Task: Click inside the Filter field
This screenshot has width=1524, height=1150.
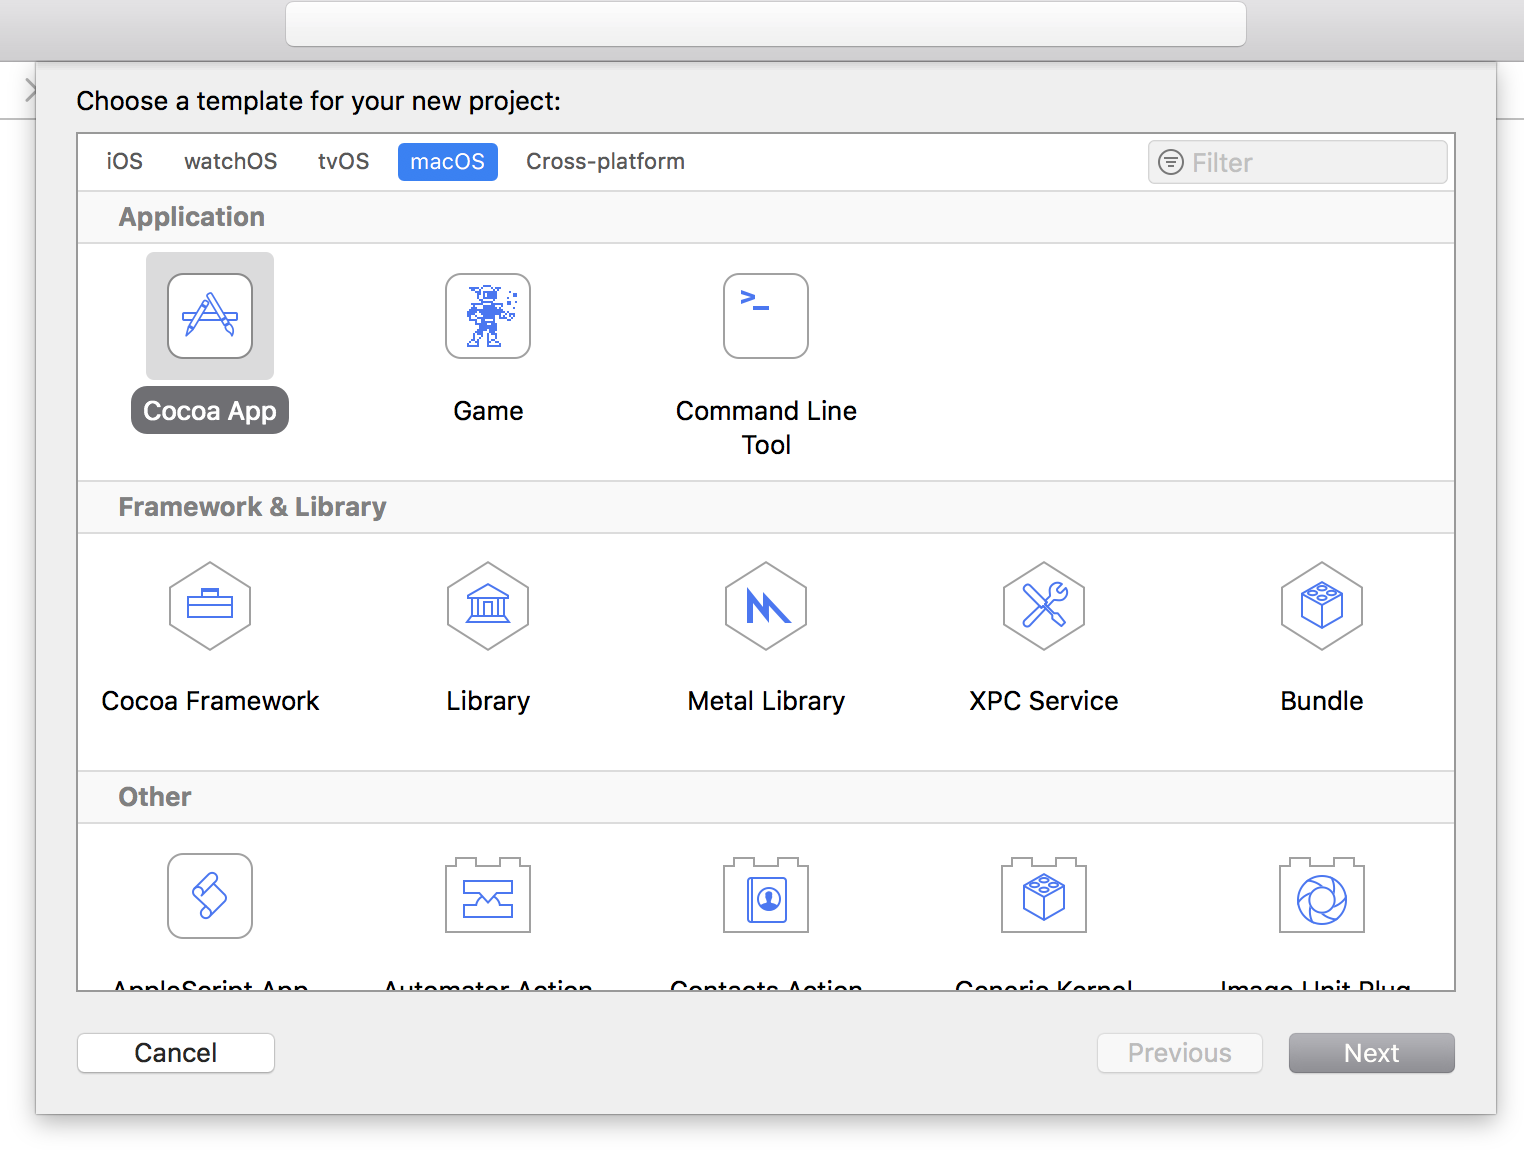Action: tap(1297, 161)
